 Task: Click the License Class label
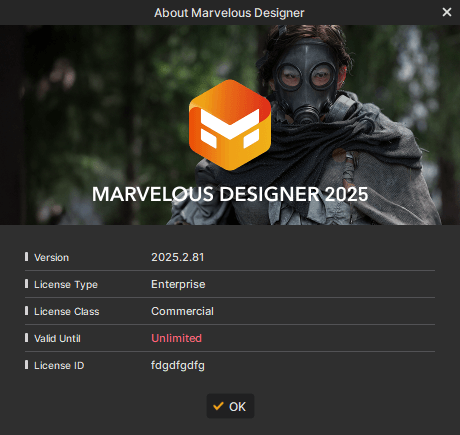pyautogui.click(x=67, y=312)
